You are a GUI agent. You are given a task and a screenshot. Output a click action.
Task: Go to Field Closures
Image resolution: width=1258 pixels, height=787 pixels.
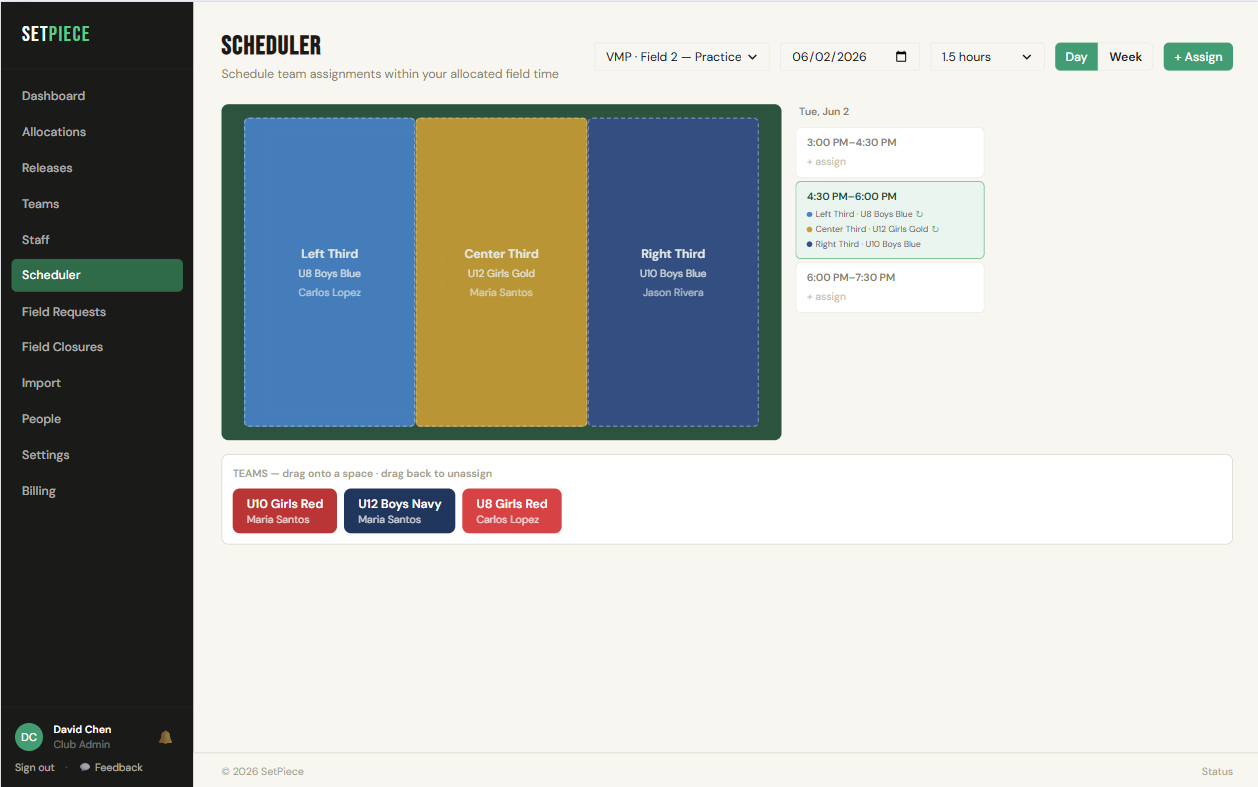click(97, 347)
